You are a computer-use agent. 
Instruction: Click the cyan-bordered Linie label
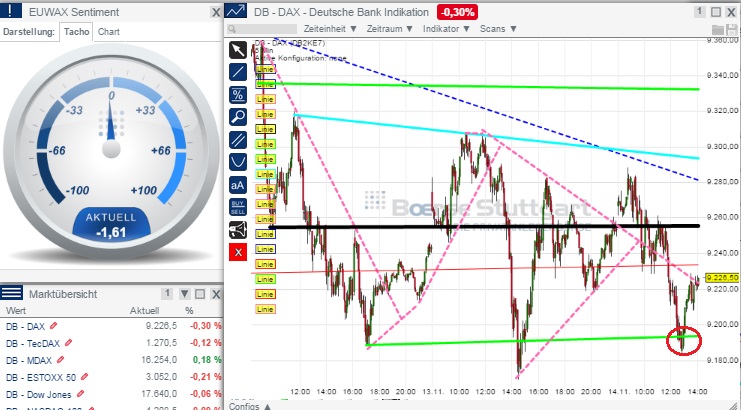tap(265, 174)
